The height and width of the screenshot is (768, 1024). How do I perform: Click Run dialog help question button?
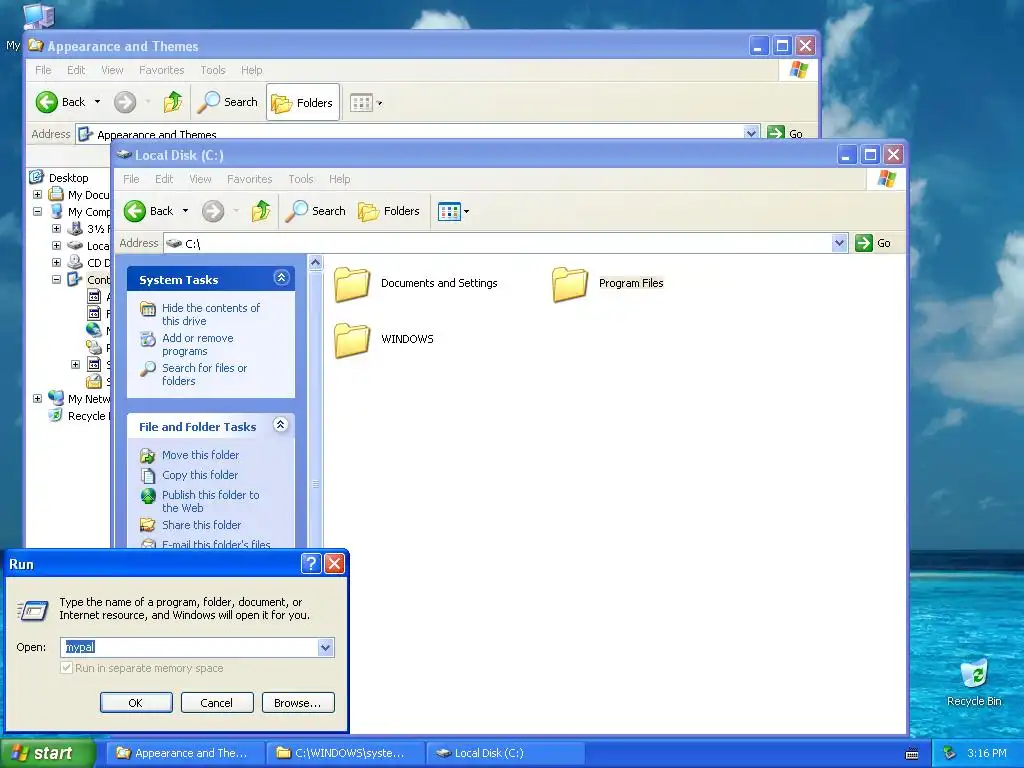click(312, 564)
